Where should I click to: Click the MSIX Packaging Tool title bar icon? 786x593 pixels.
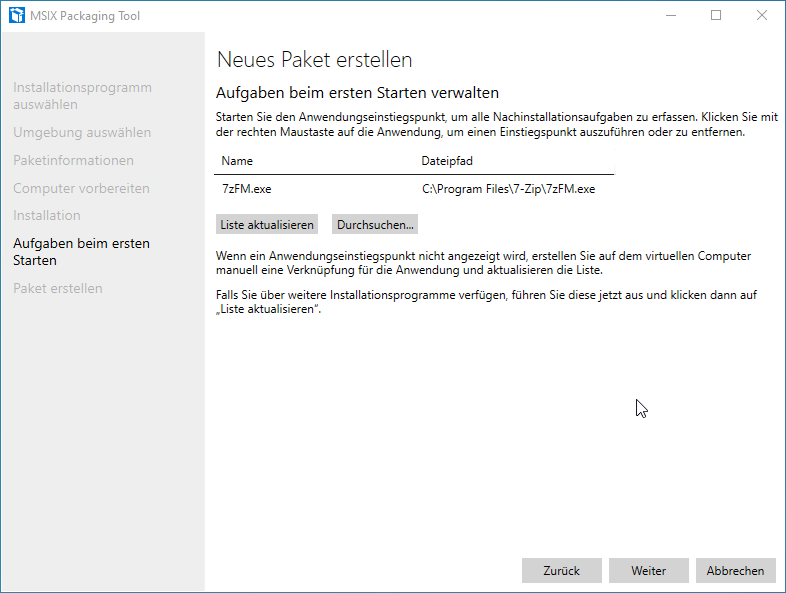tap(15, 16)
